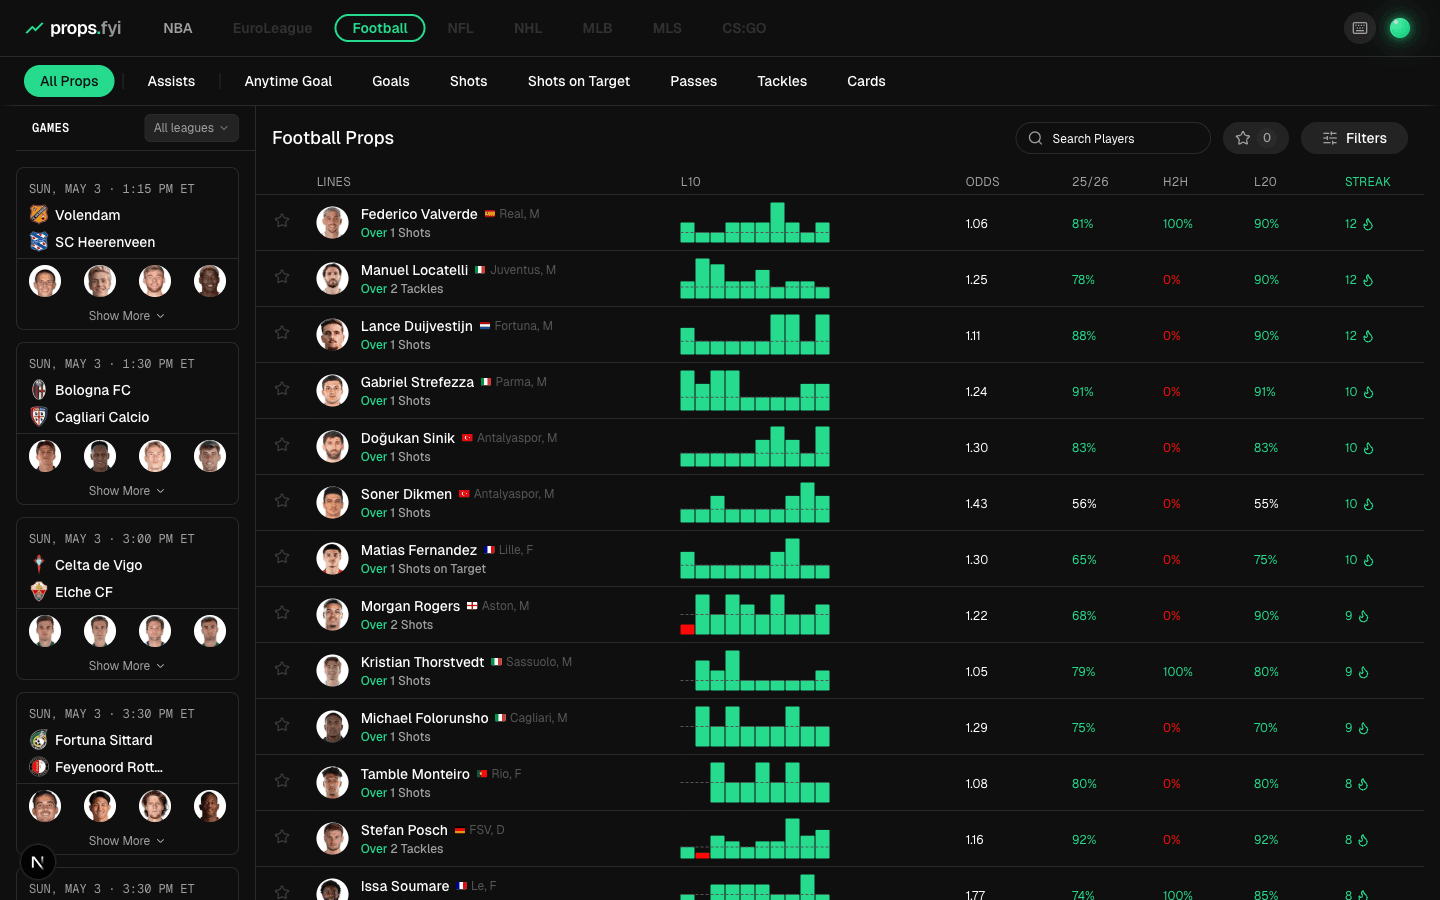
Task: Open Federico Valverde's player name link
Action: (419, 214)
